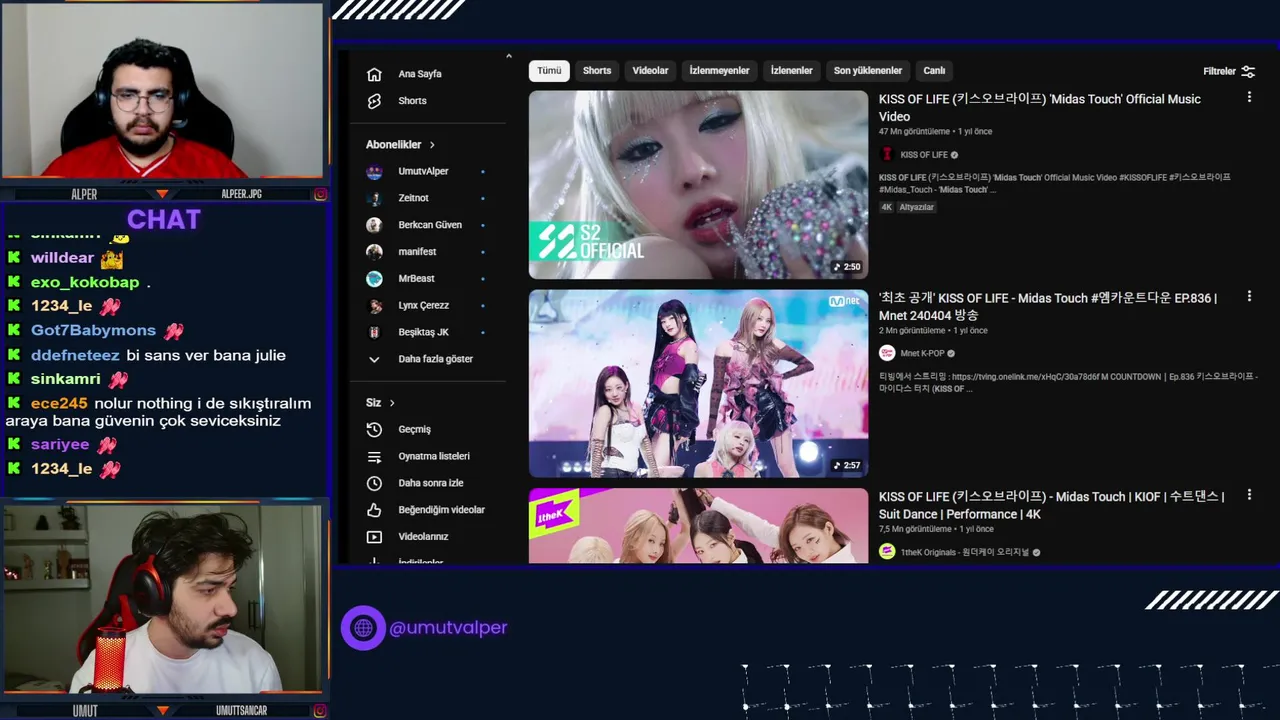1280x720 pixels.
Task: Expand Siz section chevron
Action: click(x=392, y=403)
